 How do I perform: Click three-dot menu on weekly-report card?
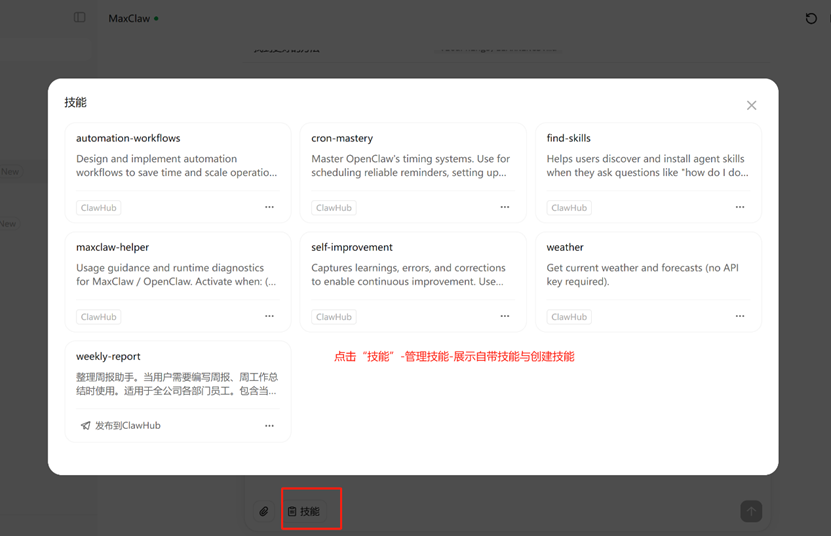click(269, 425)
